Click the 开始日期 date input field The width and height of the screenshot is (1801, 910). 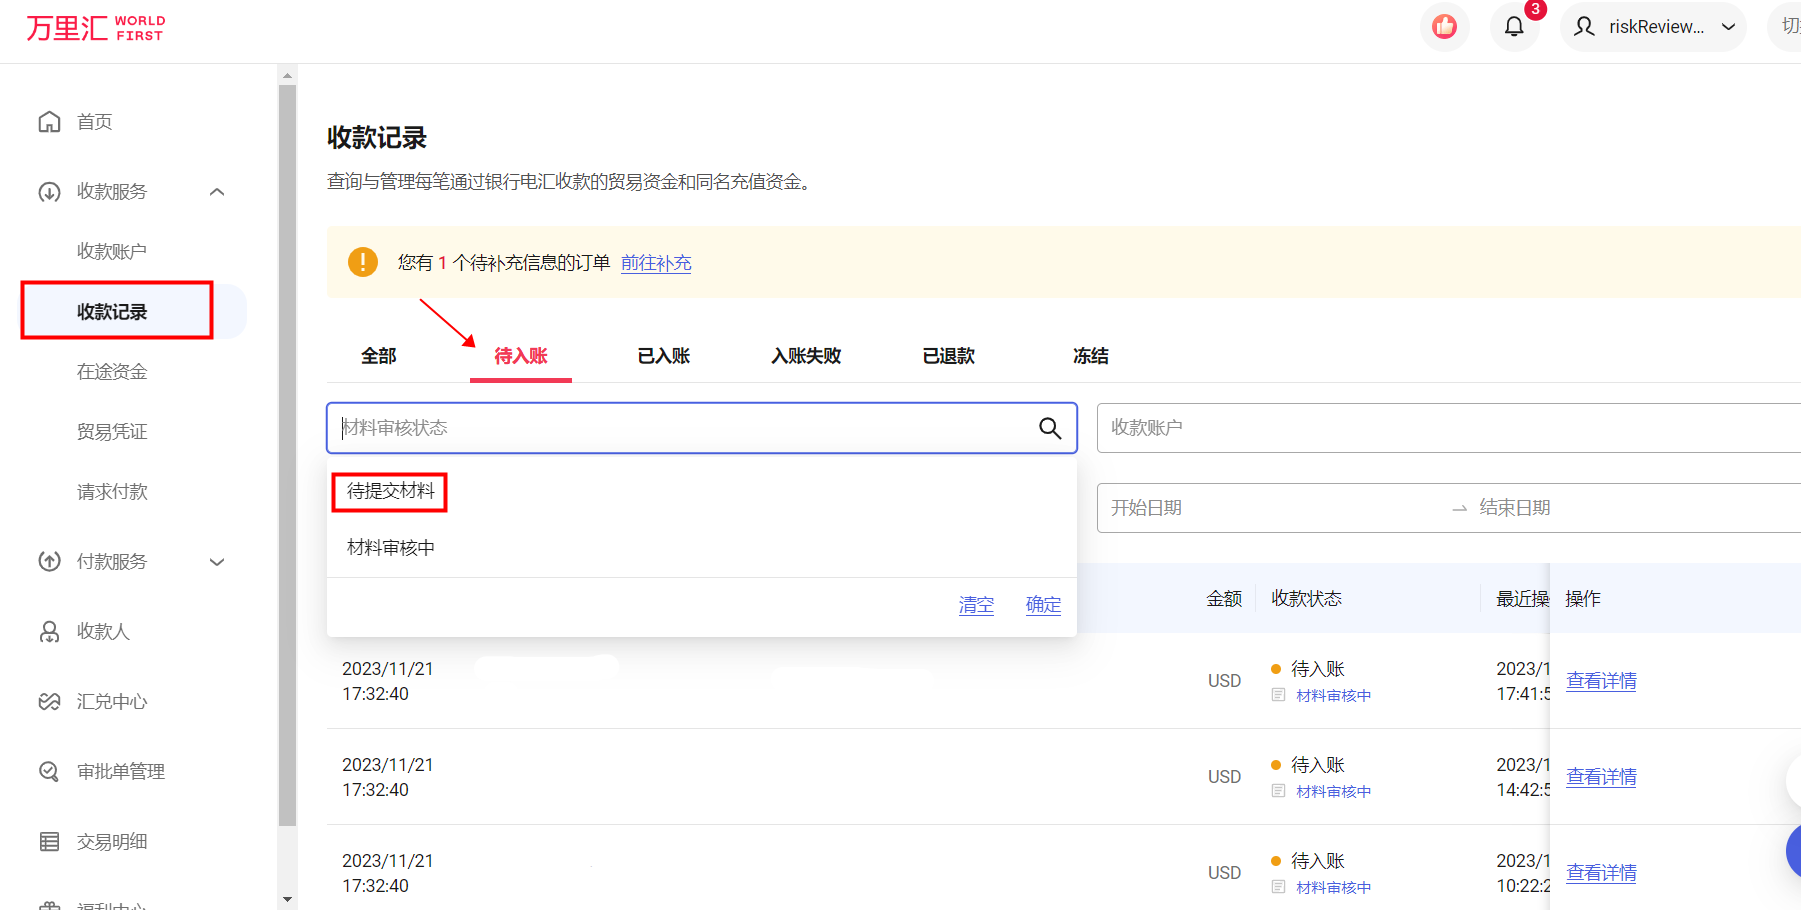[x=1200, y=507]
